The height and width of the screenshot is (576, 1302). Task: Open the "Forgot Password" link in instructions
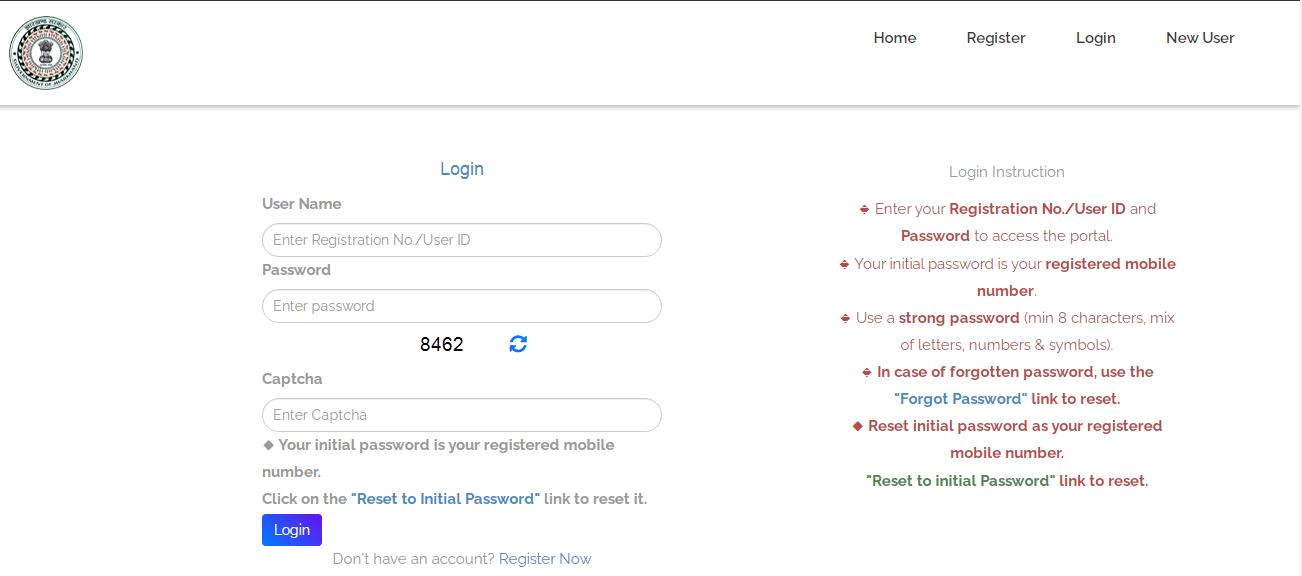pos(960,399)
